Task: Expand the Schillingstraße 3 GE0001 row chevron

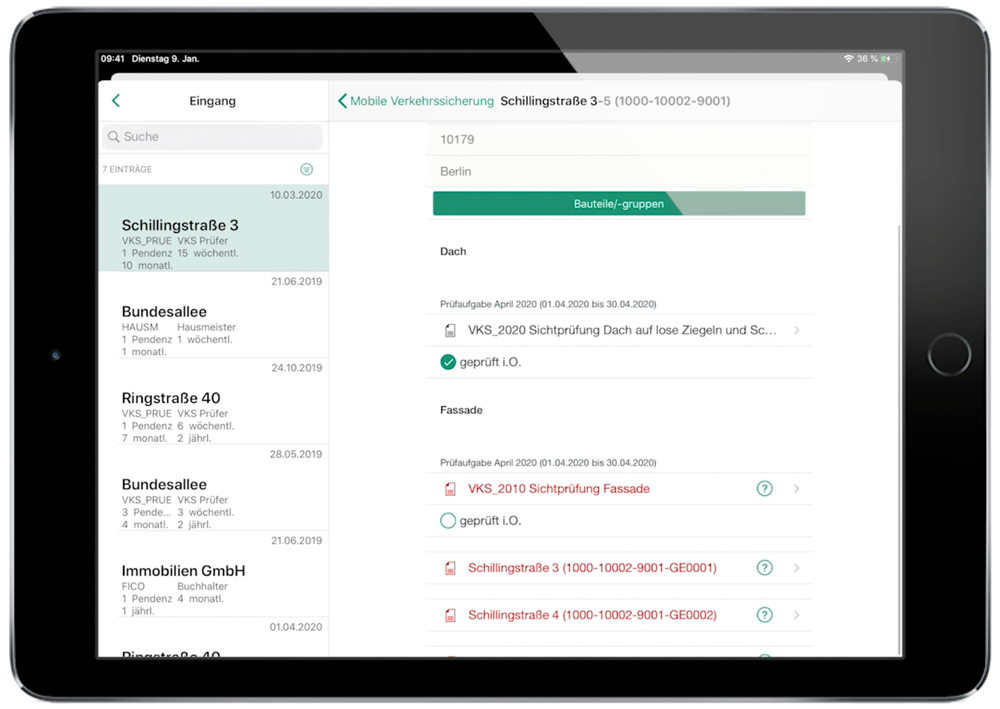Action: coord(796,568)
